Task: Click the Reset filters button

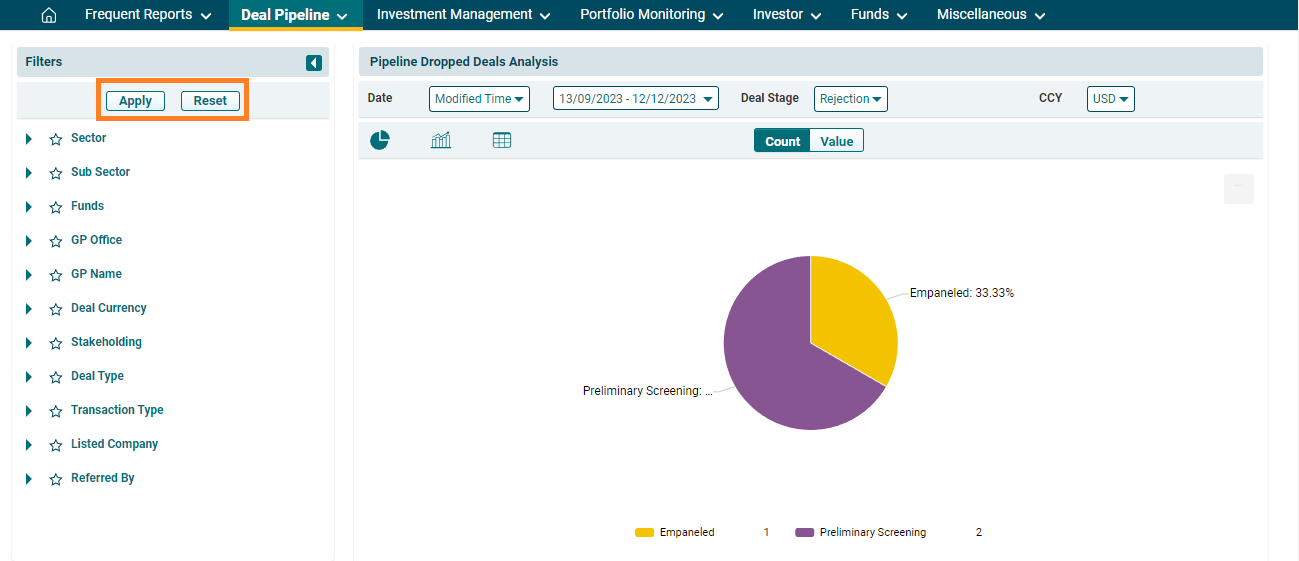Action: pos(210,101)
